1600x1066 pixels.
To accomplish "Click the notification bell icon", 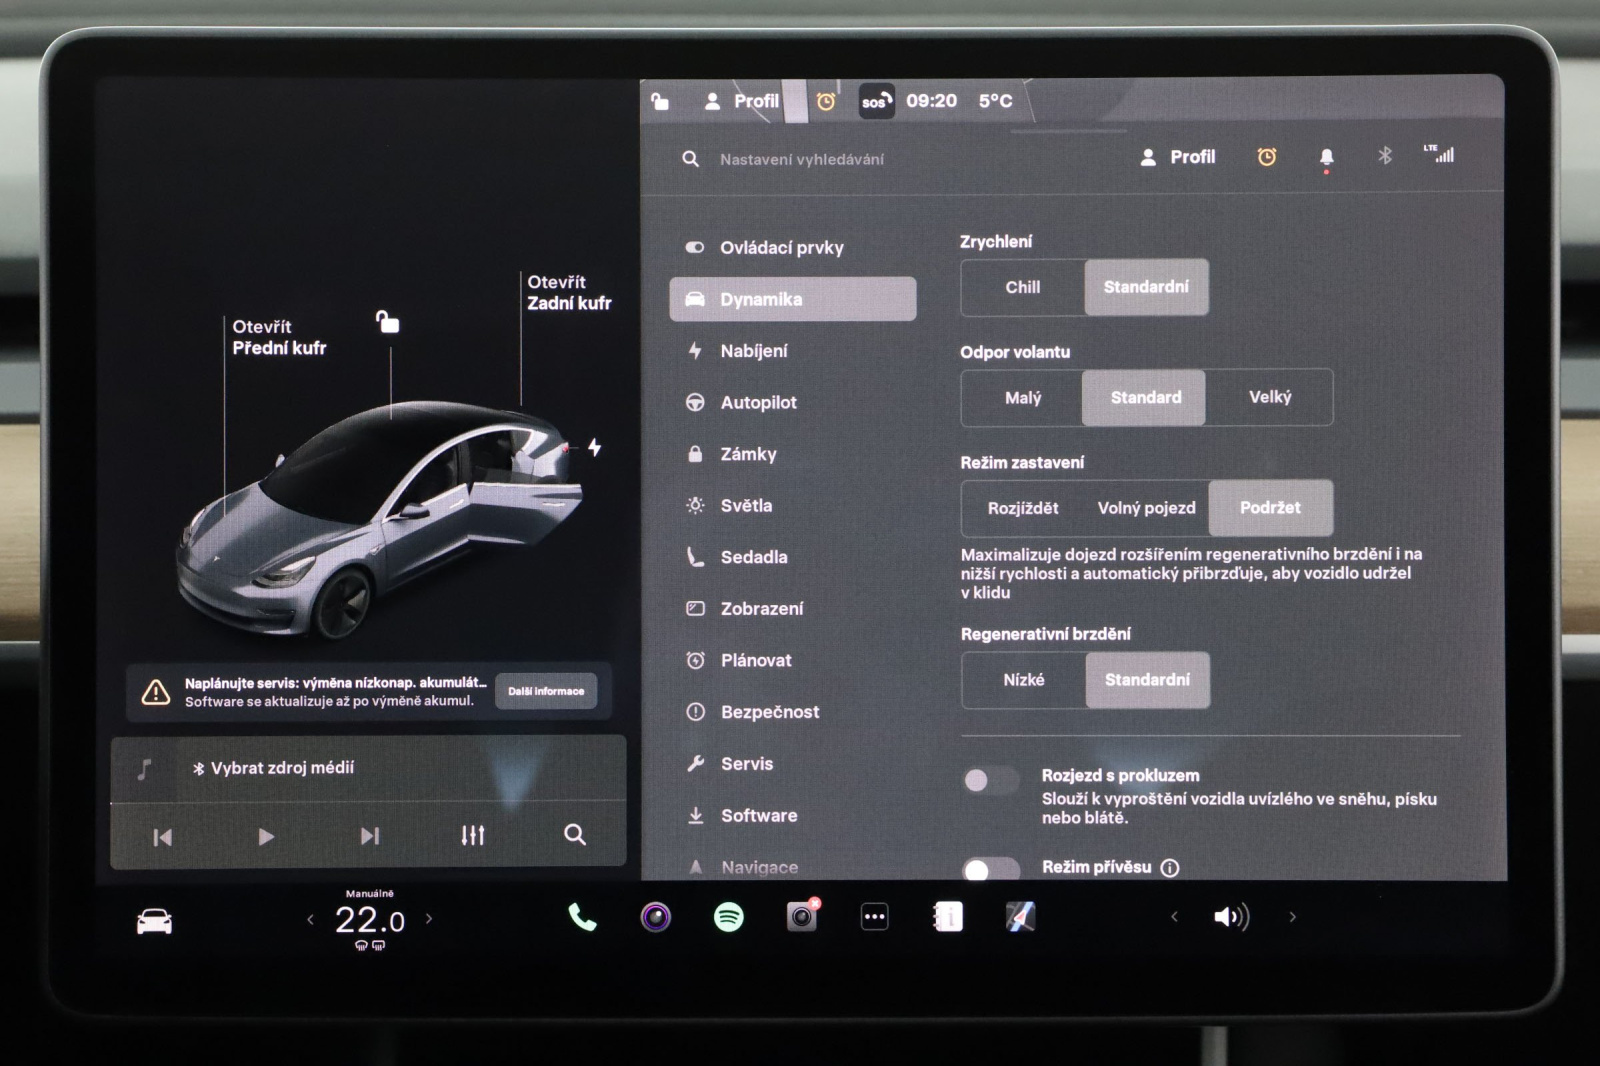I will coord(1326,157).
